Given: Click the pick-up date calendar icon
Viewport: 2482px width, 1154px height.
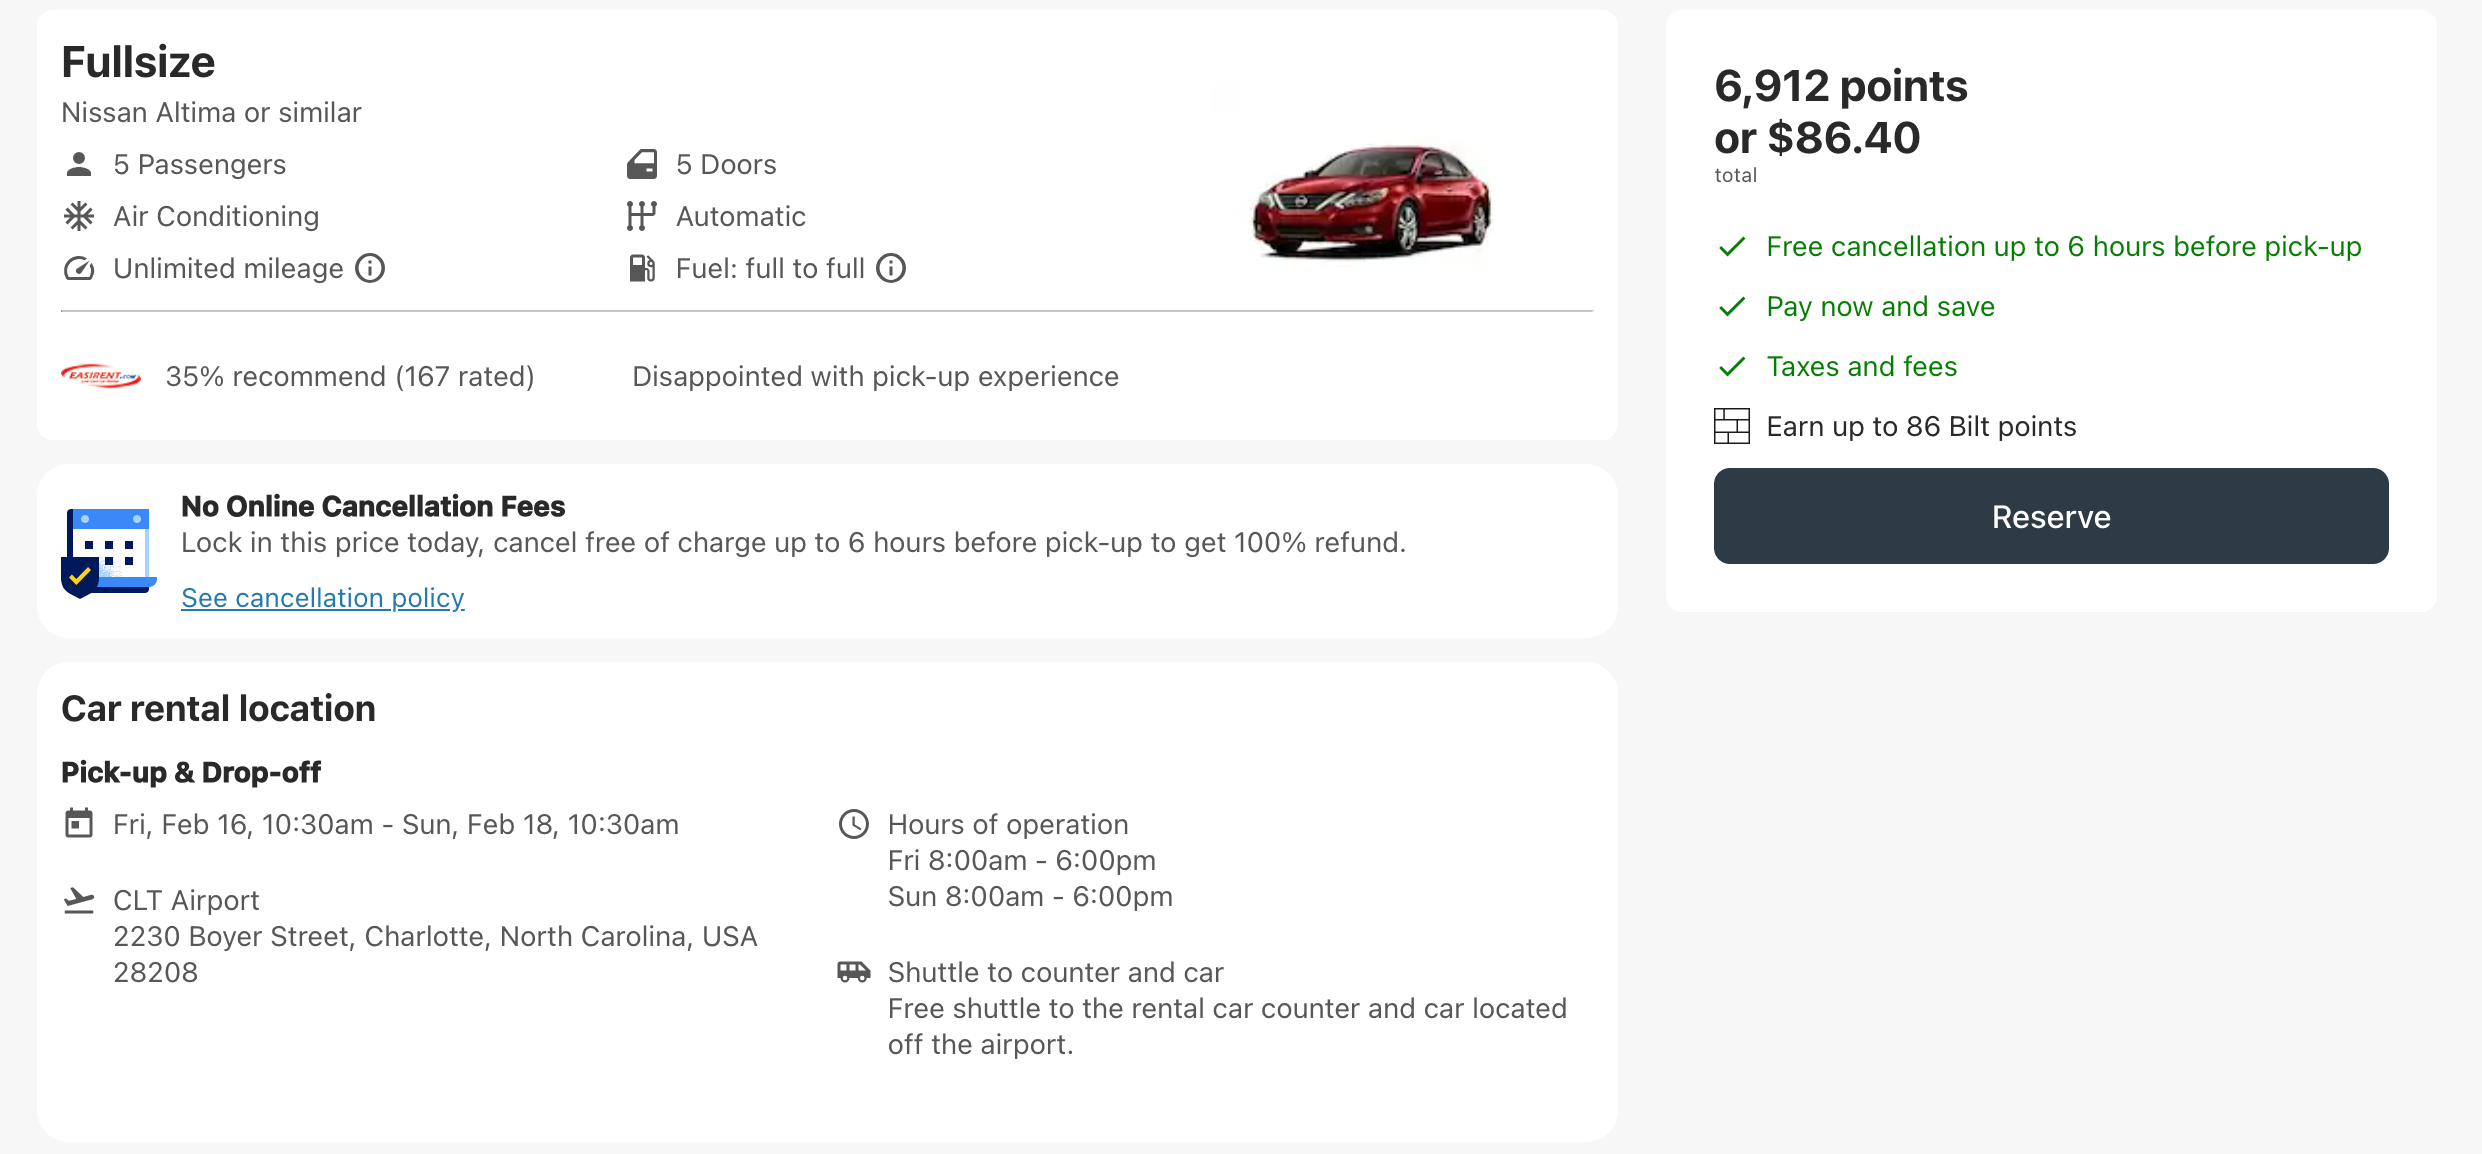Looking at the screenshot, I should (x=79, y=824).
